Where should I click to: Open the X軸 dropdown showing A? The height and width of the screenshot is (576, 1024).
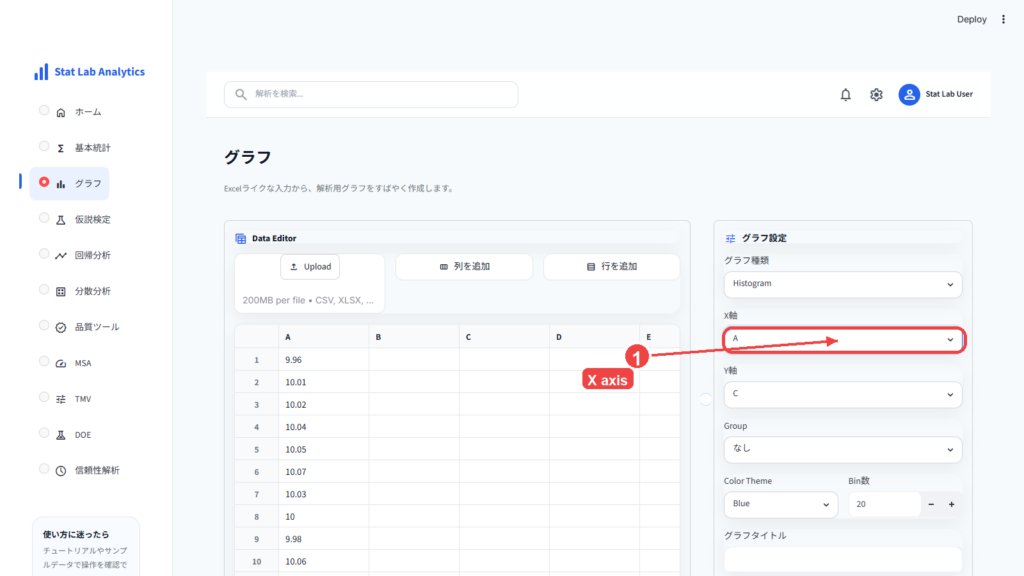(x=842, y=340)
